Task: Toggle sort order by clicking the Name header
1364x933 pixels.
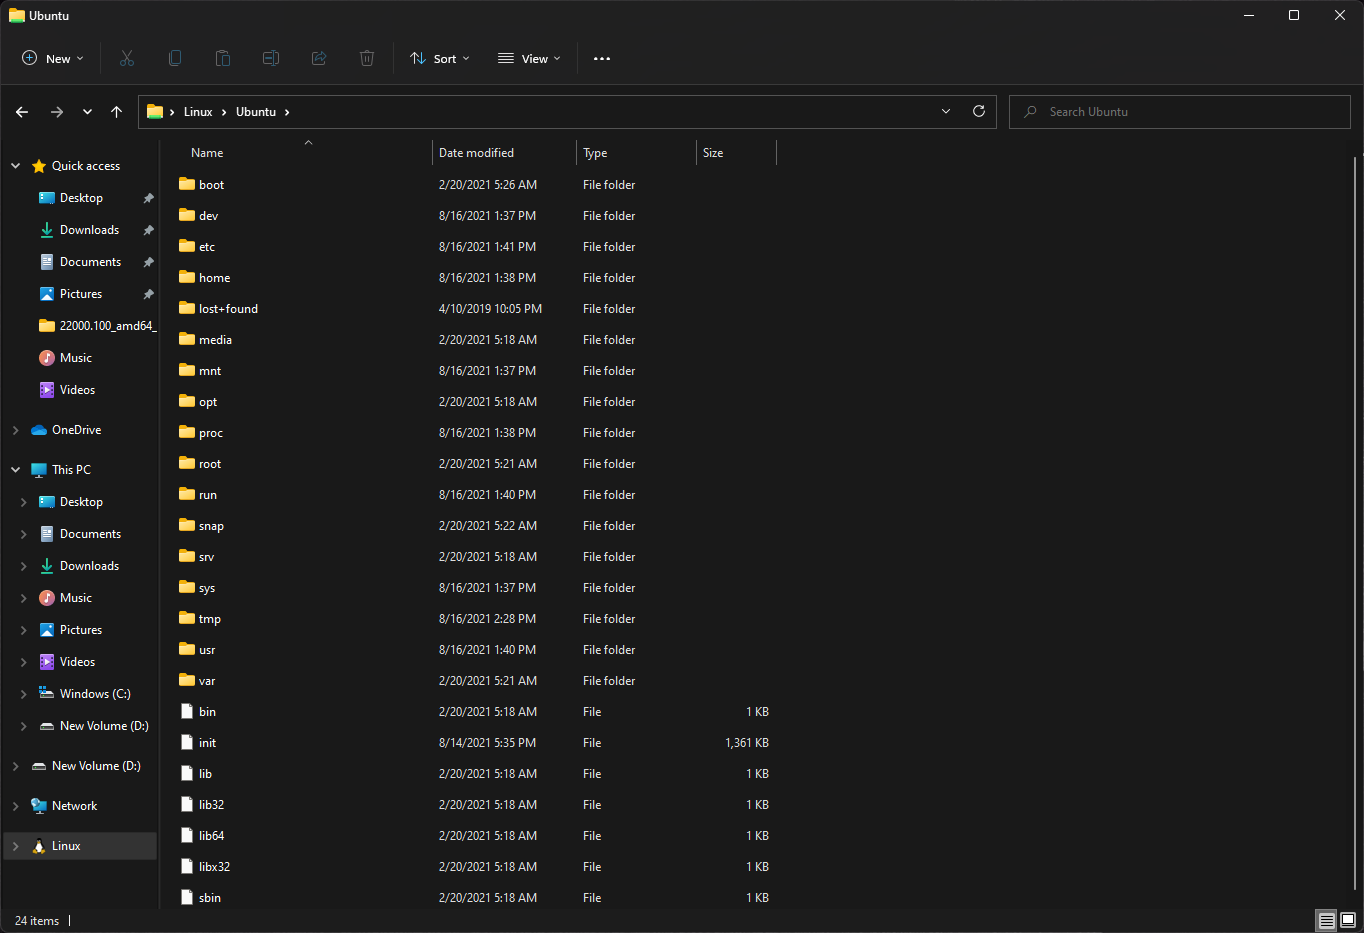Action: click(206, 152)
